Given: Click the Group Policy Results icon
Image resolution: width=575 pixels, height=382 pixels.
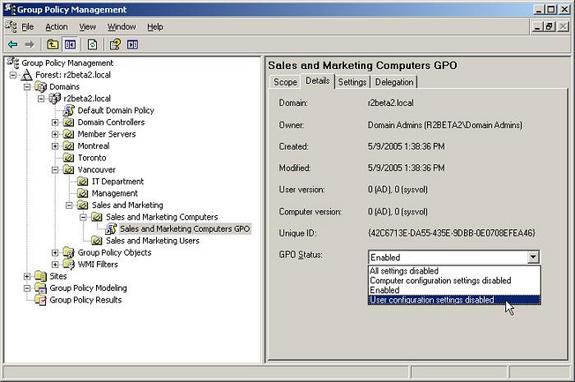Looking at the screenshot, I should [41, 300].
